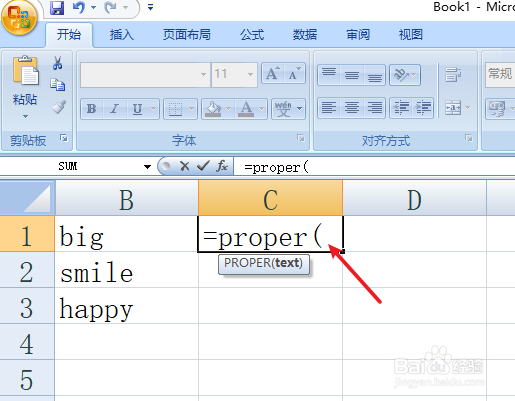
Task: Toggle italic formatting
Action: click(x=114, y=109)
